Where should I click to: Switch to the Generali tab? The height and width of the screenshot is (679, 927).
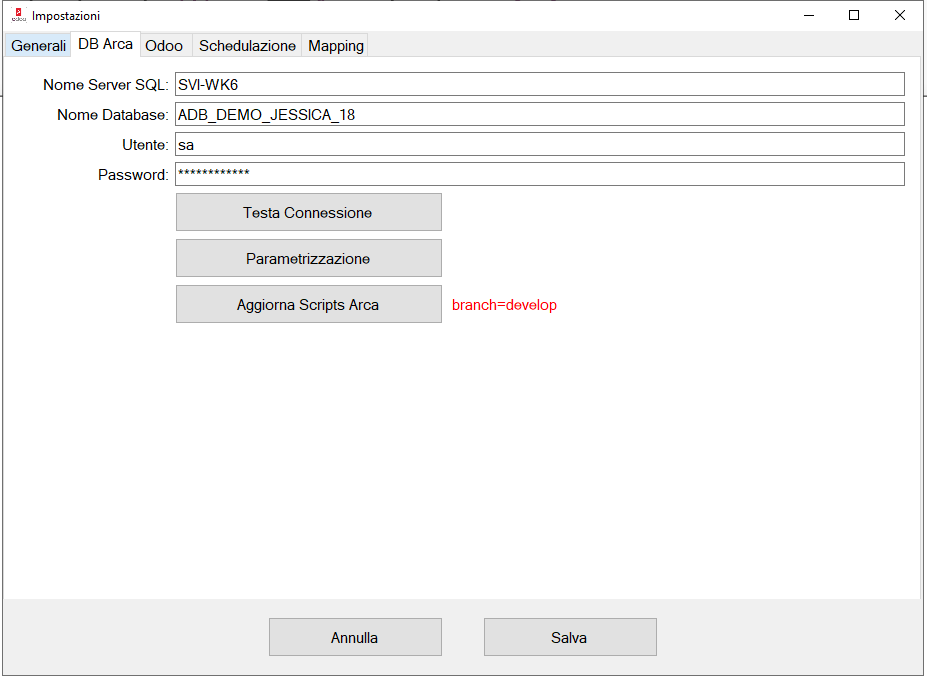click(x=38, y=46)
